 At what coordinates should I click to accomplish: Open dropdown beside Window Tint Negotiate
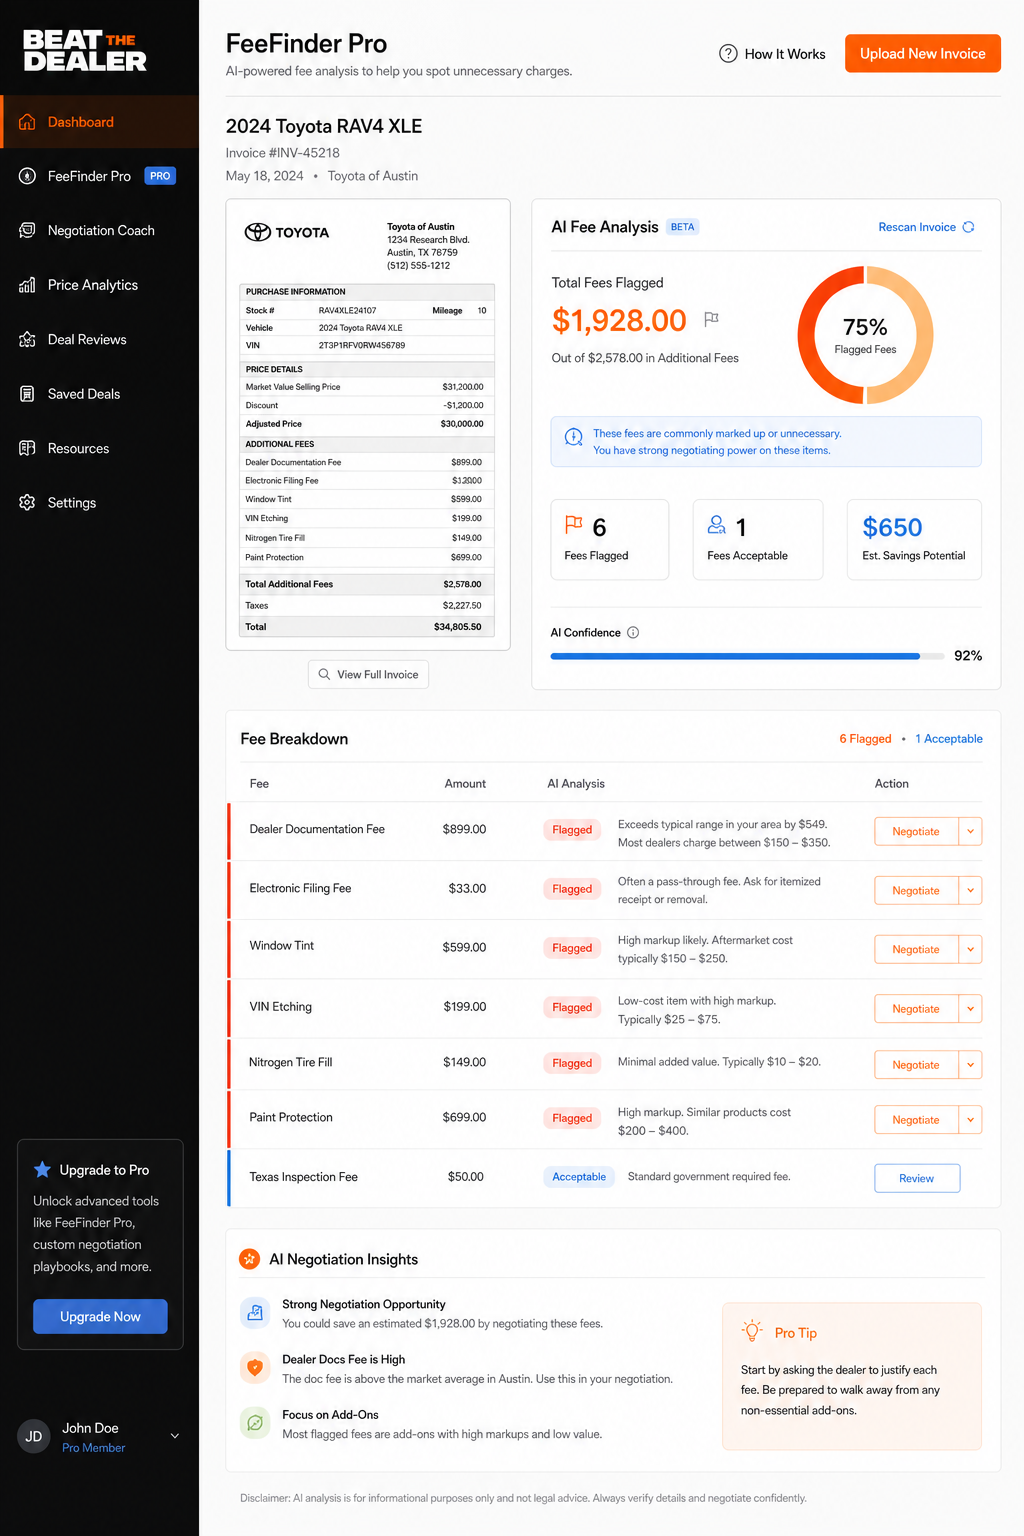point(970,949)
